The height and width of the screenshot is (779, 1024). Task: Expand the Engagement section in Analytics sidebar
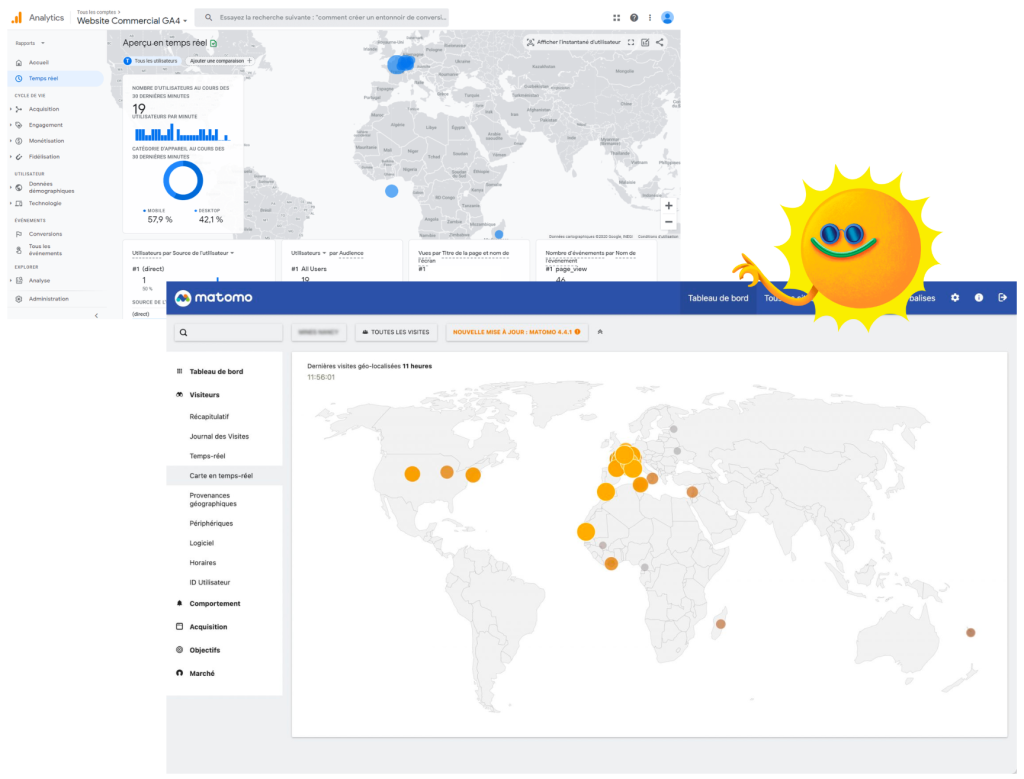10,125
